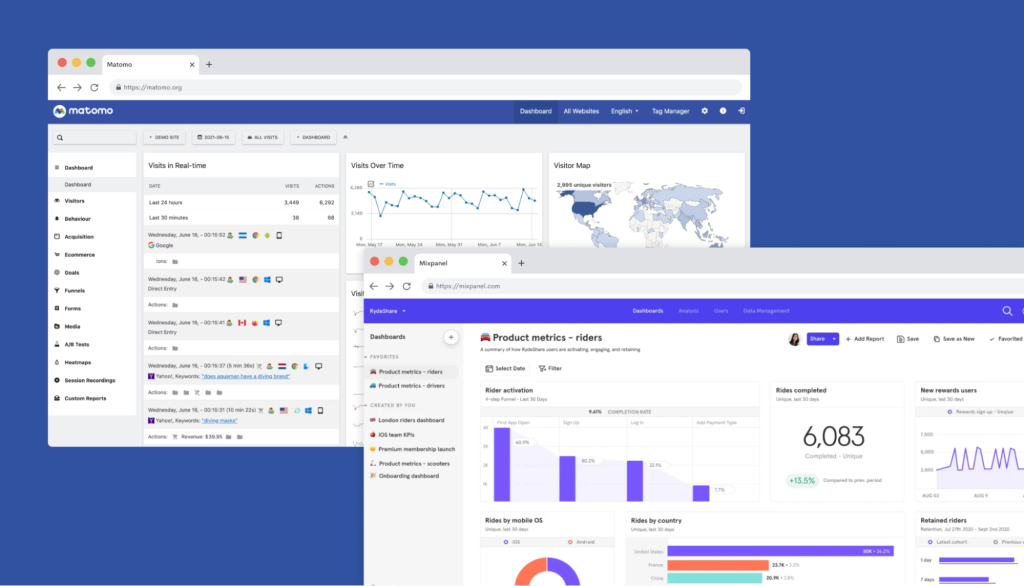Collapse the Favorites section in Mixpanel sidebar
Viewport: 1024px width, 586px height.
point(367,357)
